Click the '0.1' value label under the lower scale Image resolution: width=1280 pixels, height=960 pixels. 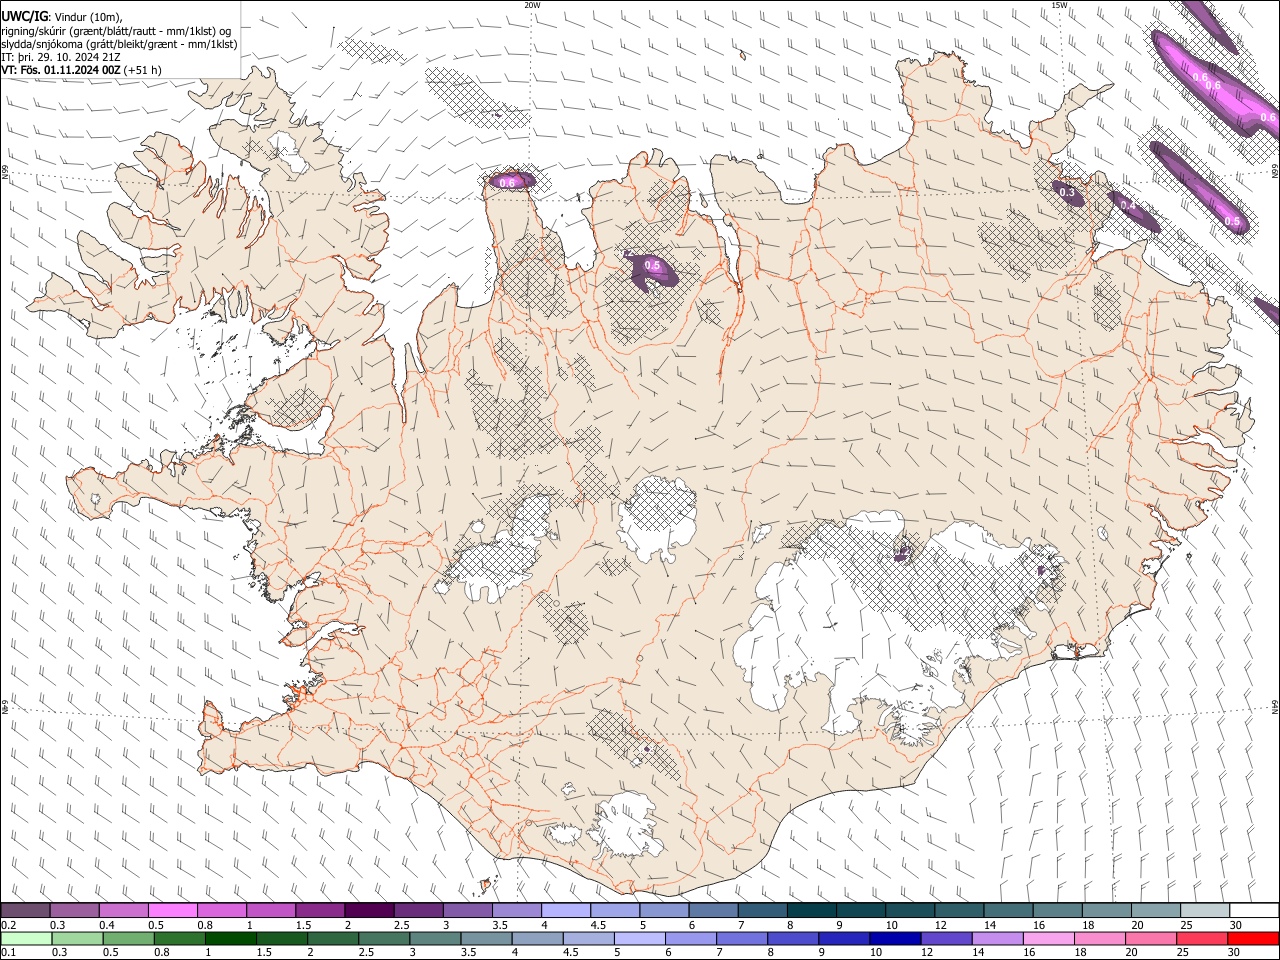(9, 952)
